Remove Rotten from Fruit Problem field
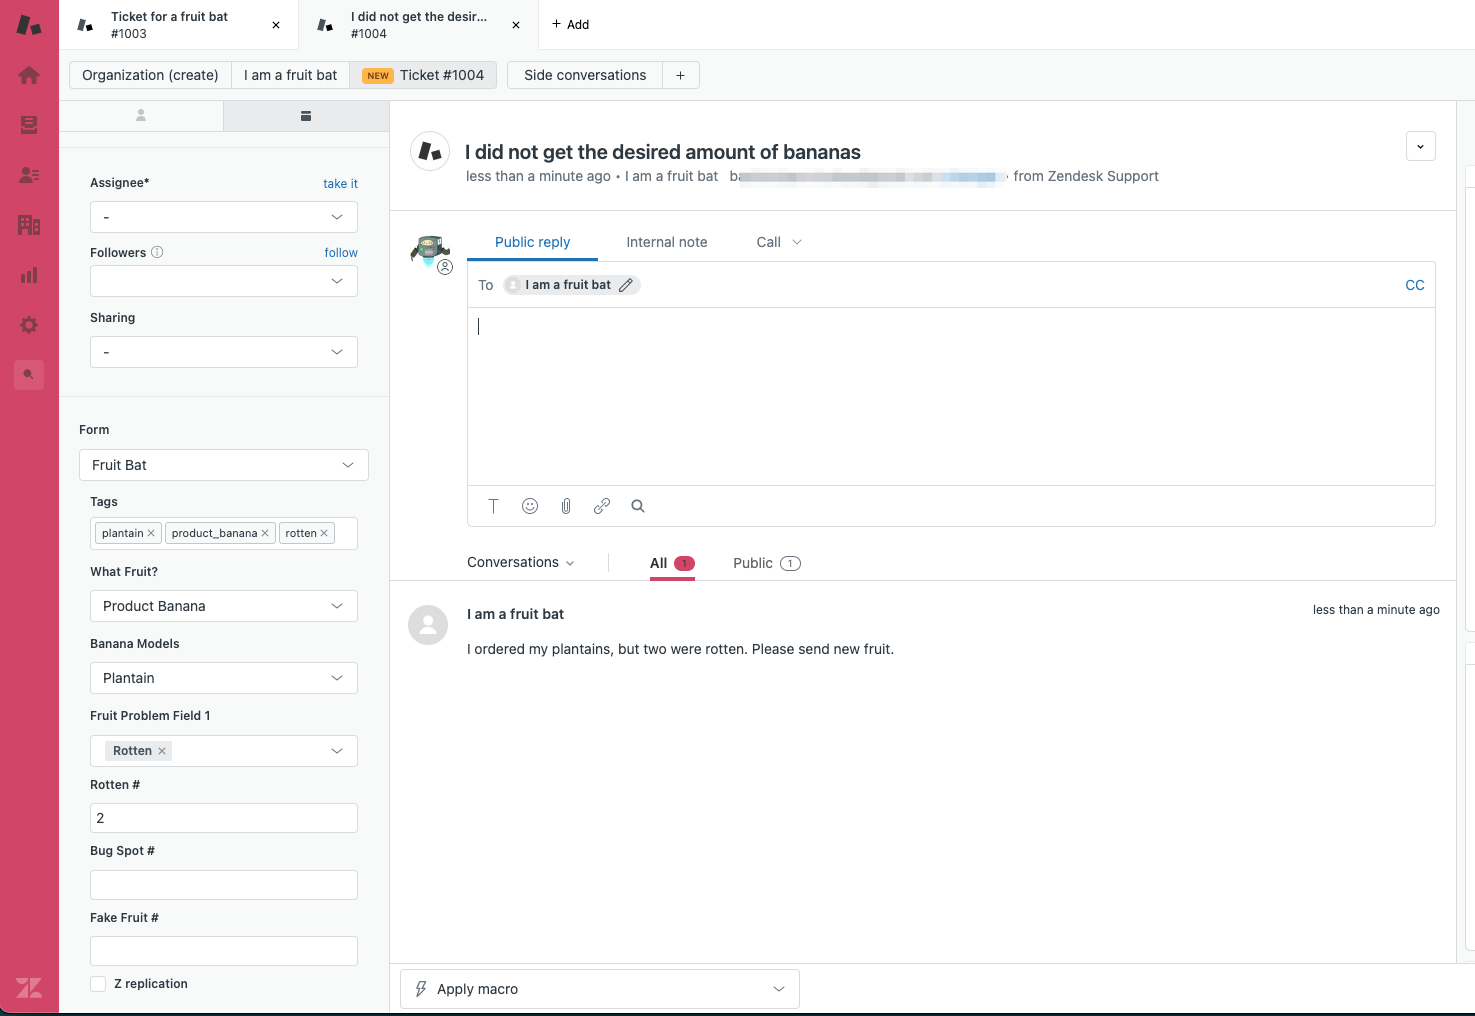The width and height of the screenshot is (1475, 1016). [x=162, y=751]
